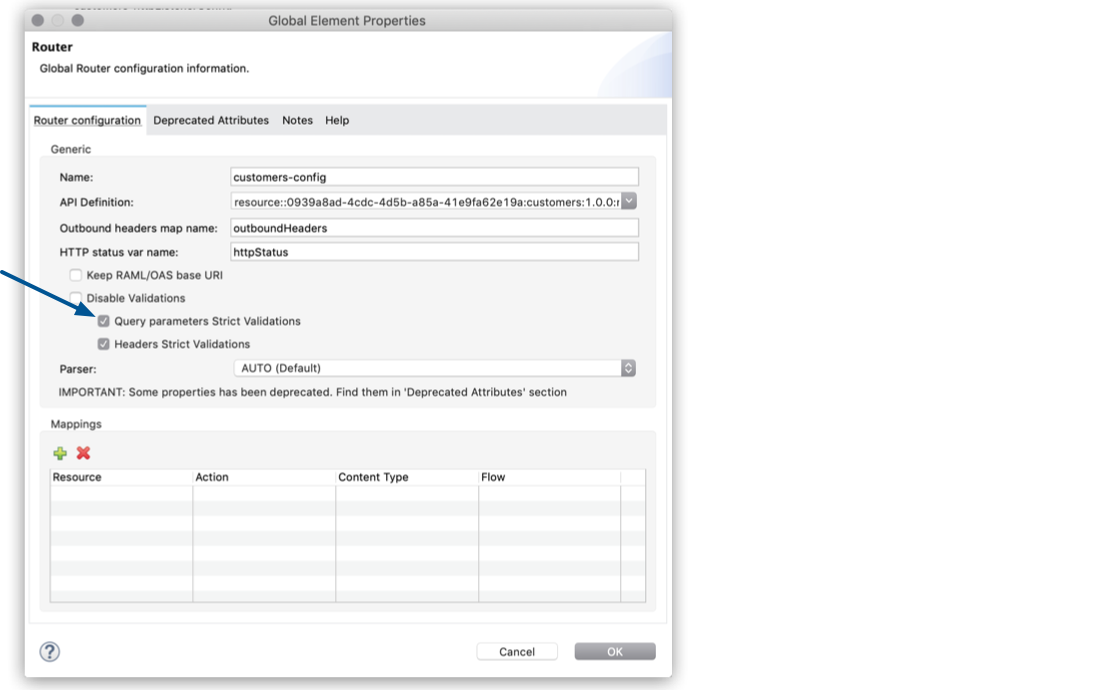
Task: Dismiss the dialog with Cancel
Action: click(517, 651)
